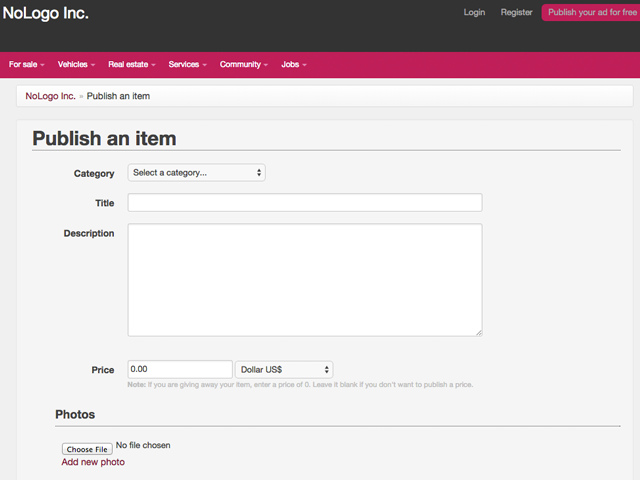Click the NoLogo Inc. site title
The image size is (640, 480).
45,13
